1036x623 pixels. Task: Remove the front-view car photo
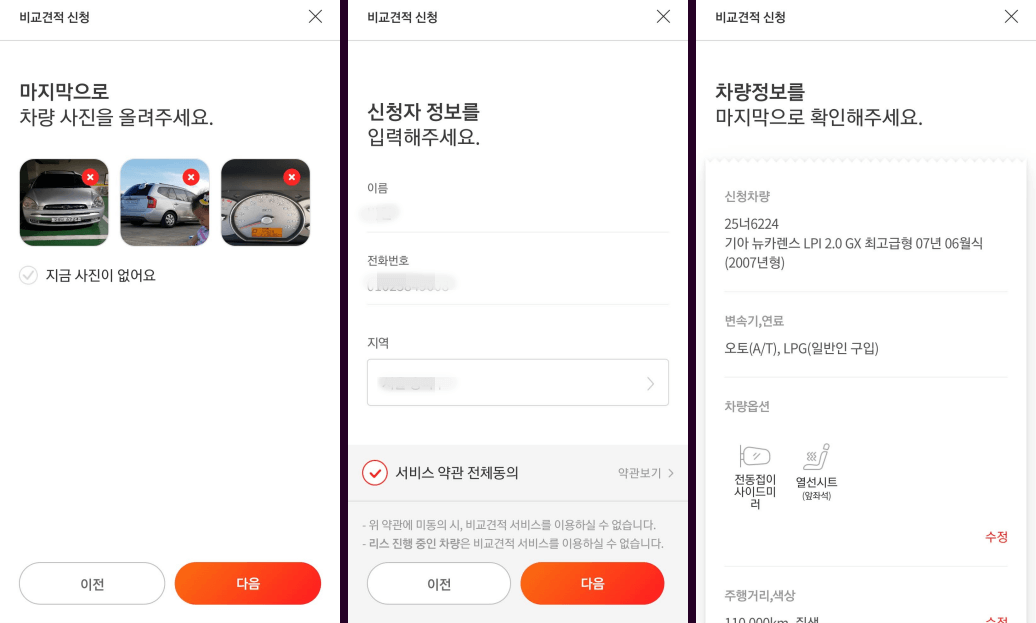[90, 177]
